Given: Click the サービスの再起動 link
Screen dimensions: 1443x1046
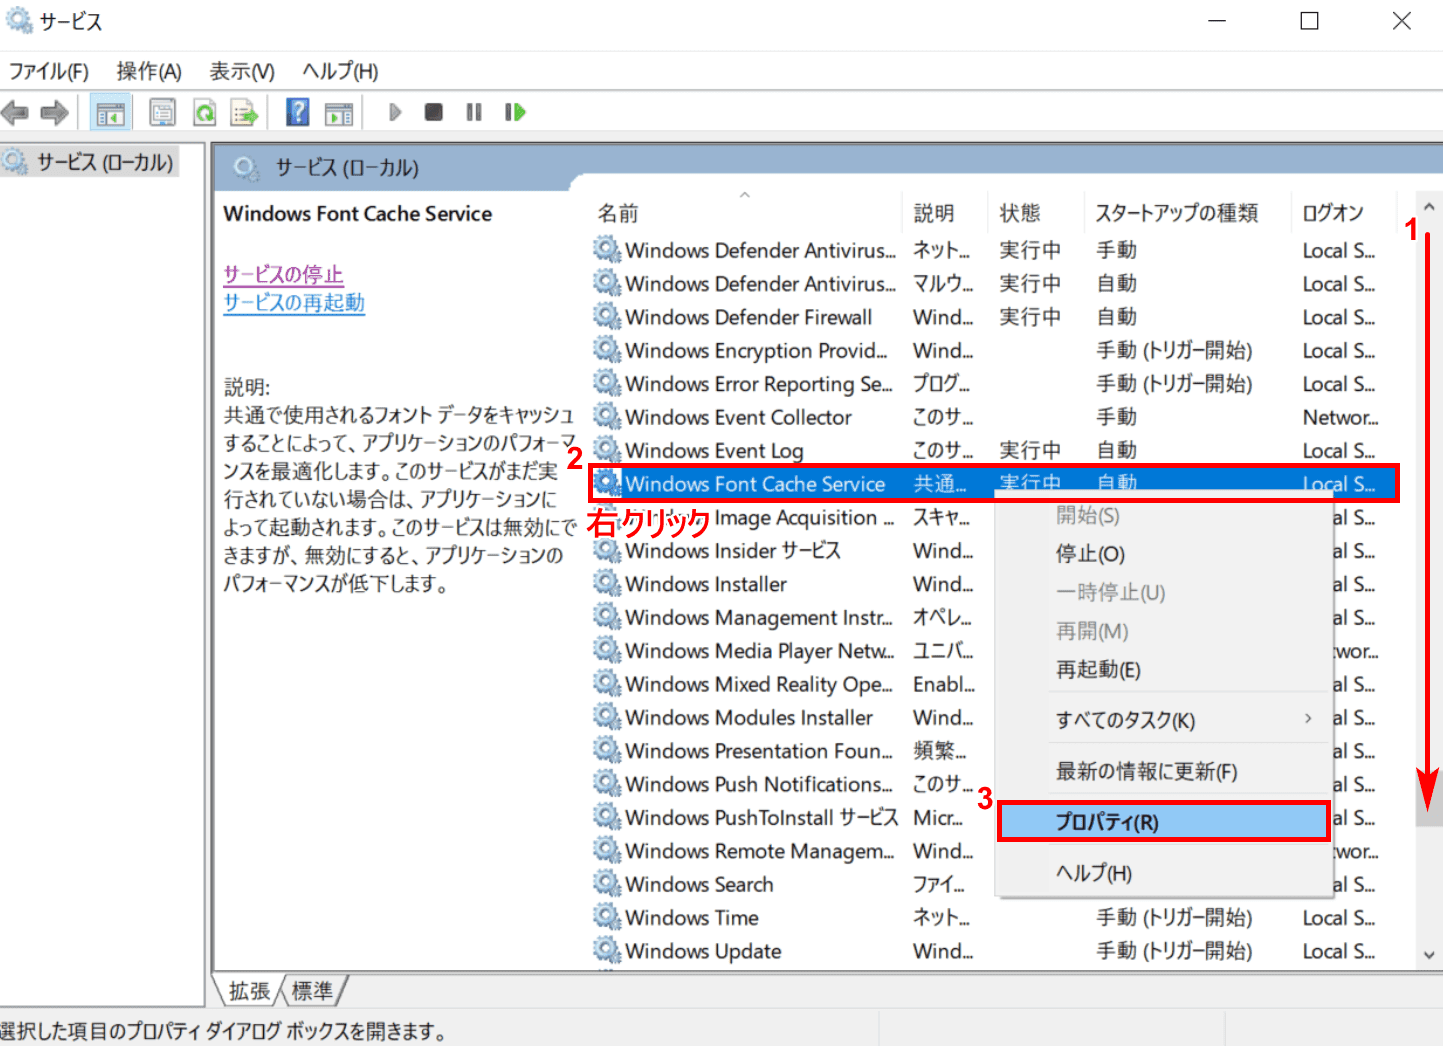Looking at the screenshot, I should click(294, 303).
